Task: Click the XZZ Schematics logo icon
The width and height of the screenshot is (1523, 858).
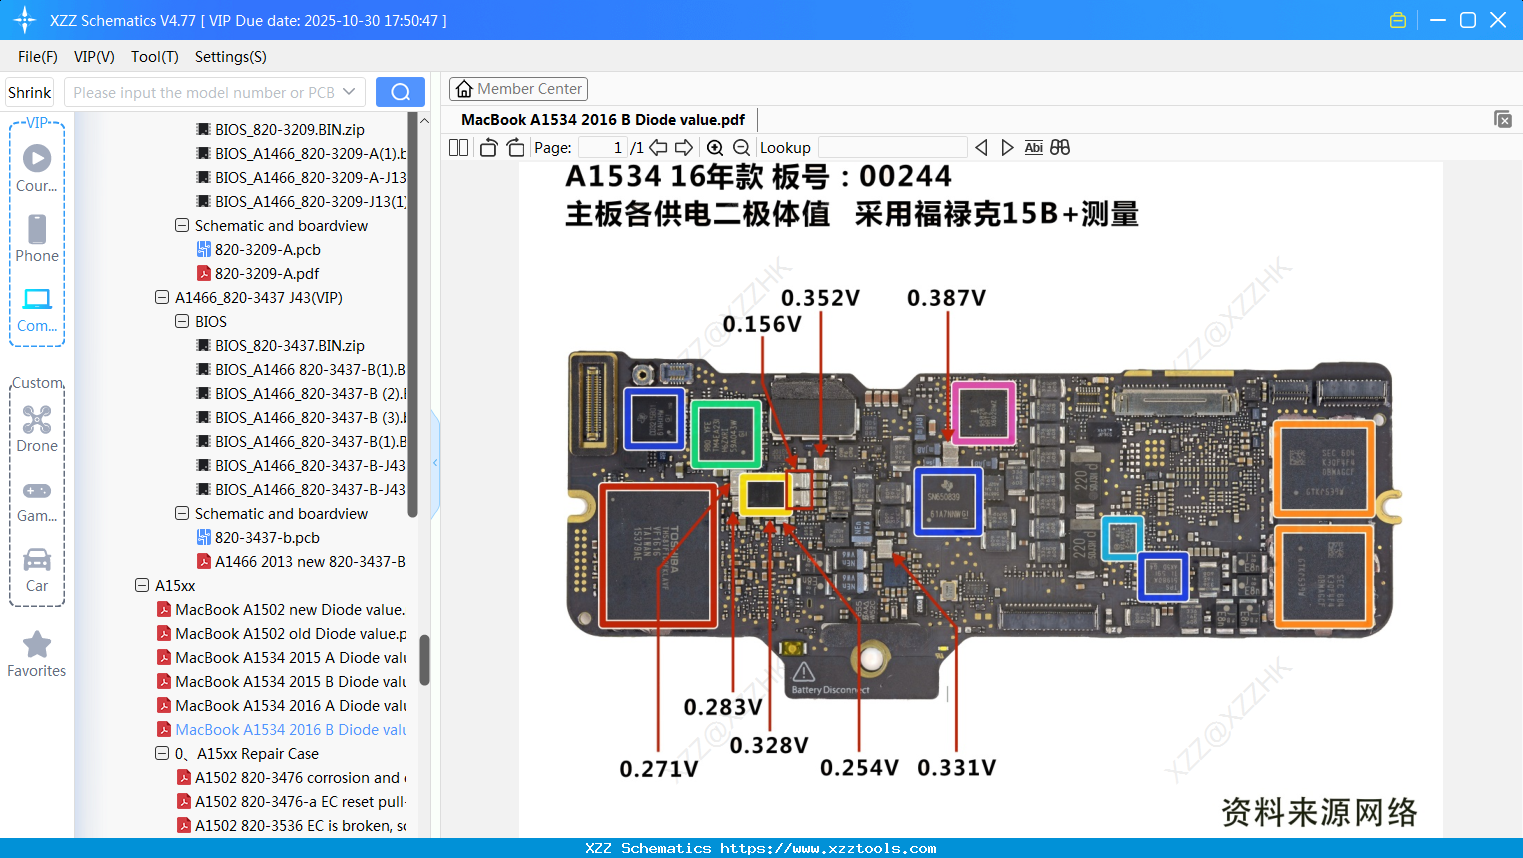Action: point(25,20)
